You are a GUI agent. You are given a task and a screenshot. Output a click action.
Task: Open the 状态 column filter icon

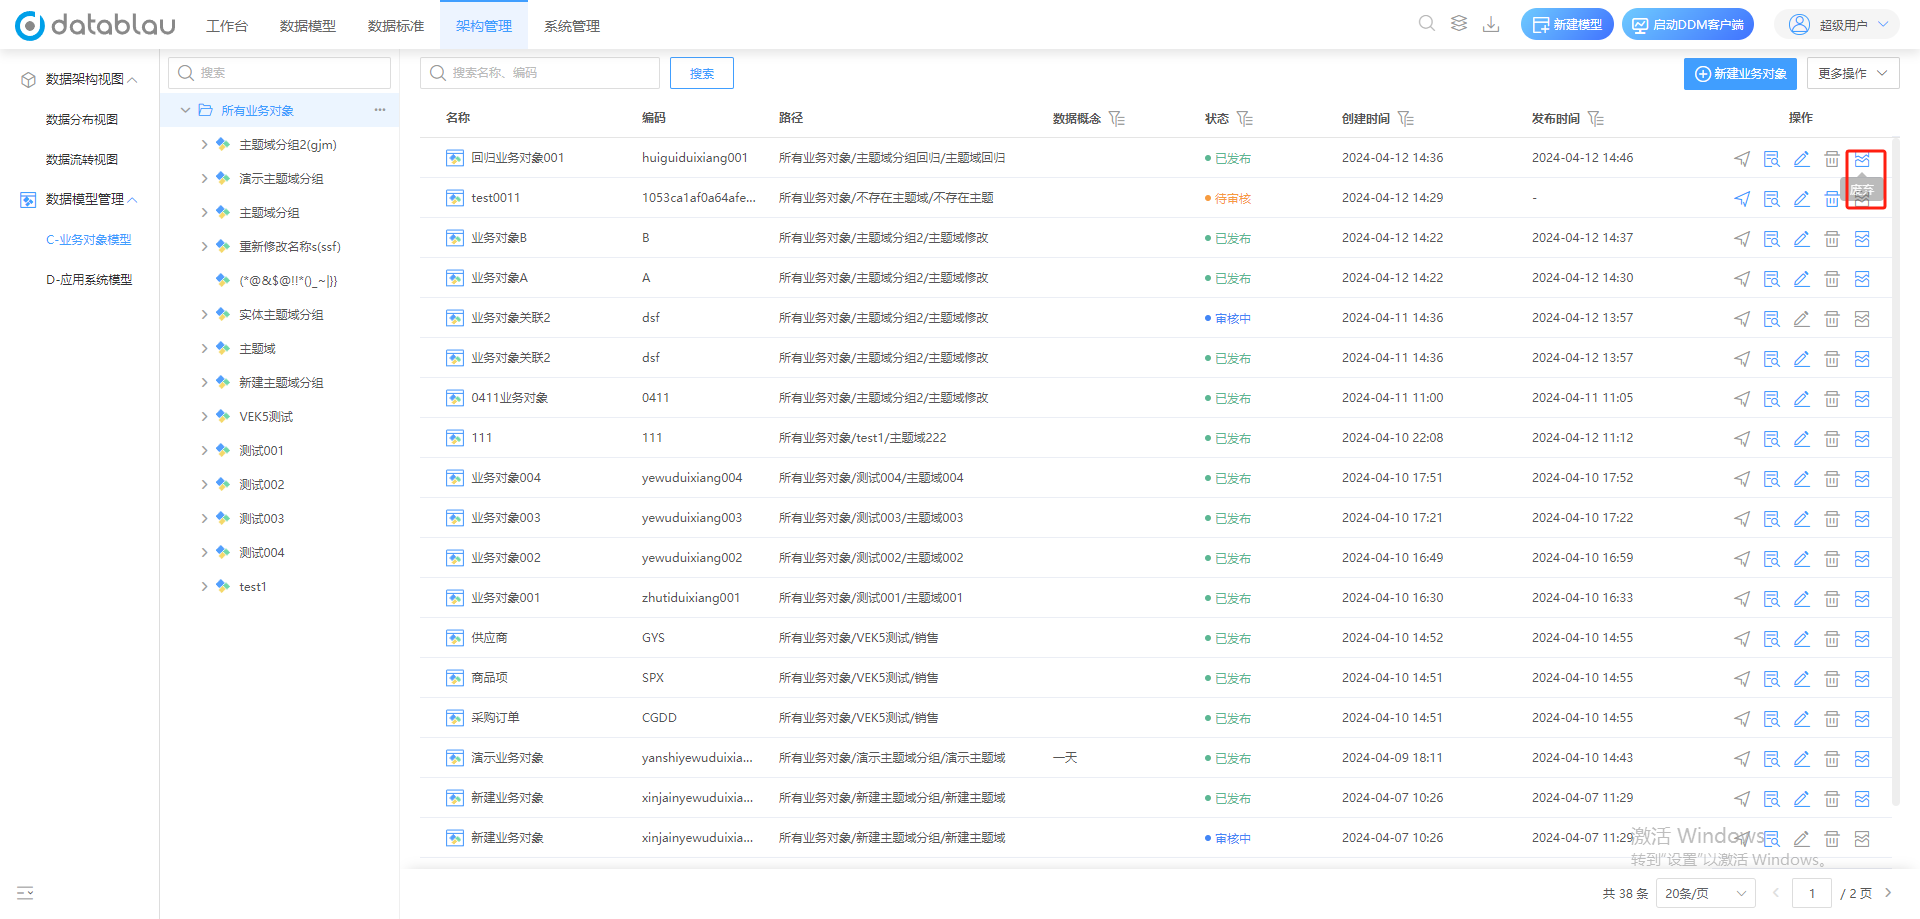click(1245, 119)
